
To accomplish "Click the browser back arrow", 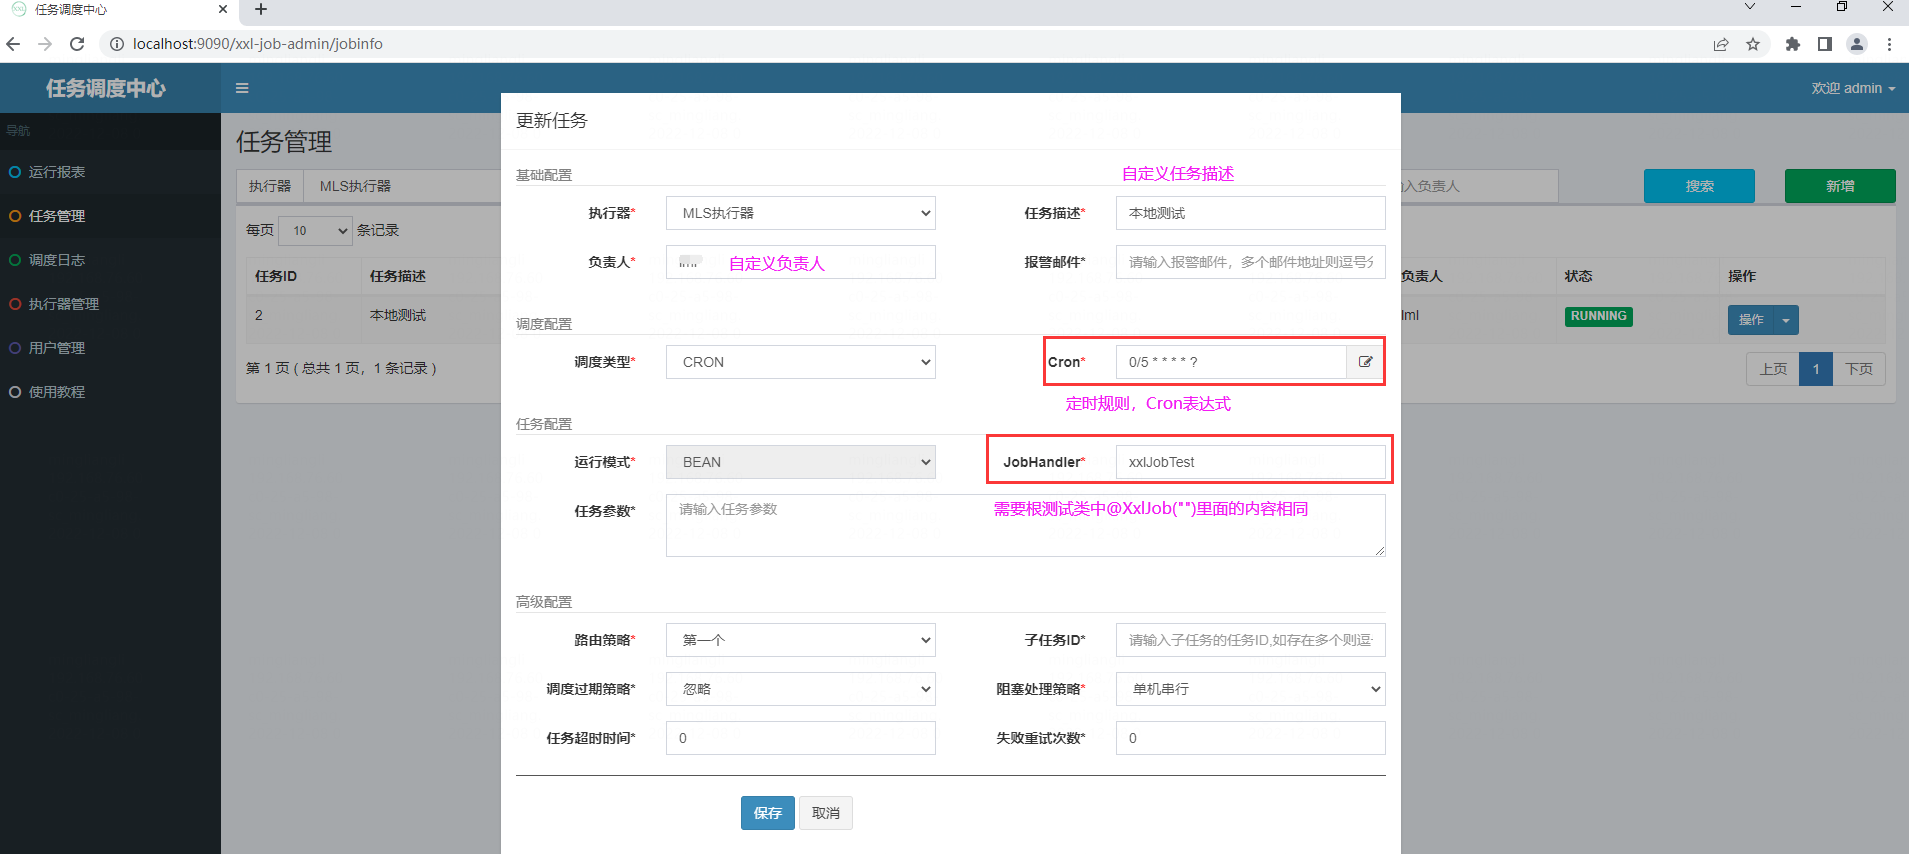I will (x=13, y=44).
